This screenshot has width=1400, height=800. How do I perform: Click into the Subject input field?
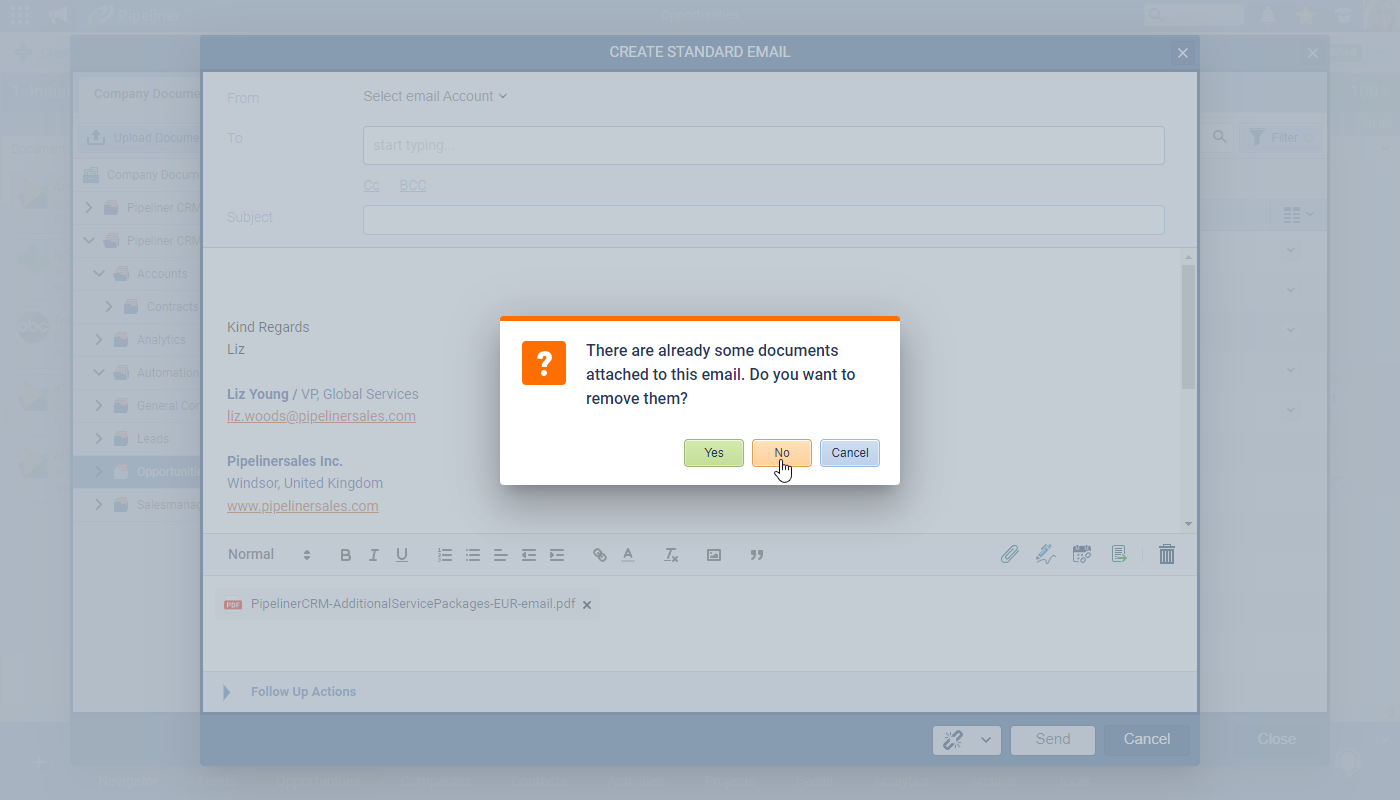point(763,220)
